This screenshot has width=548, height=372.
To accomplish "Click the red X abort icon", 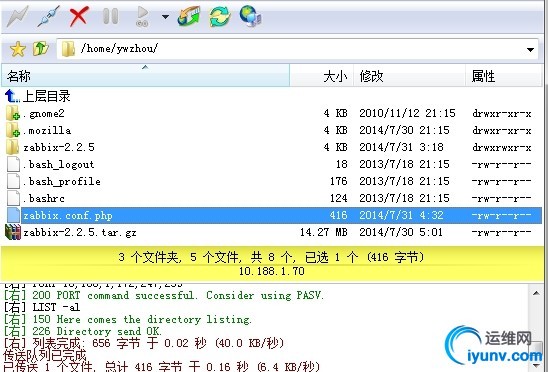I will (x=79, y=16).
